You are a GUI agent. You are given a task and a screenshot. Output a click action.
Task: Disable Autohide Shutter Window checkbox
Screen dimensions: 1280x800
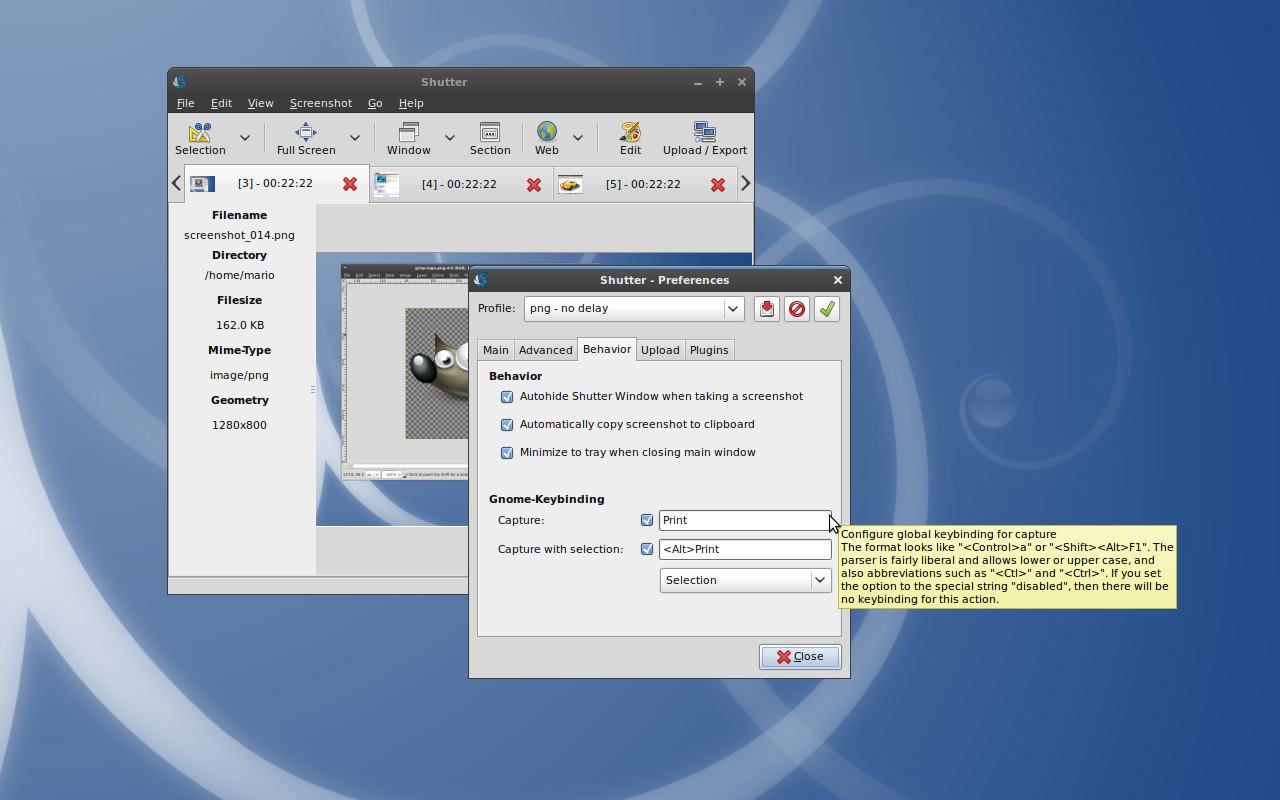tap(507, 397)
